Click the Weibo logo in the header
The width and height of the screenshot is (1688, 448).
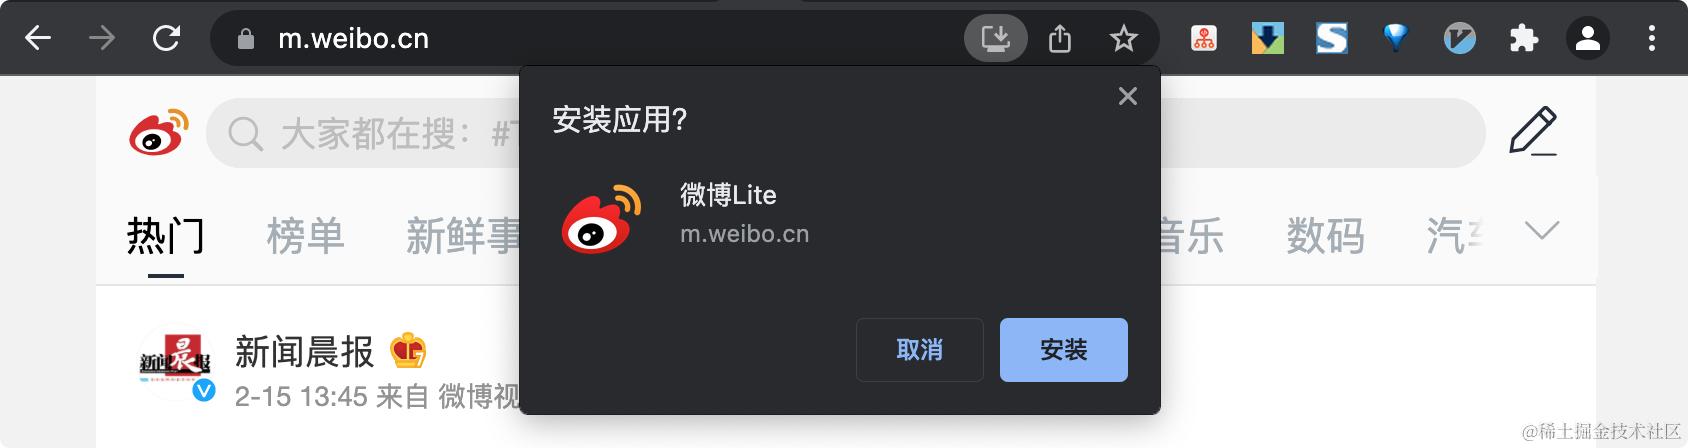click(159, 132)
